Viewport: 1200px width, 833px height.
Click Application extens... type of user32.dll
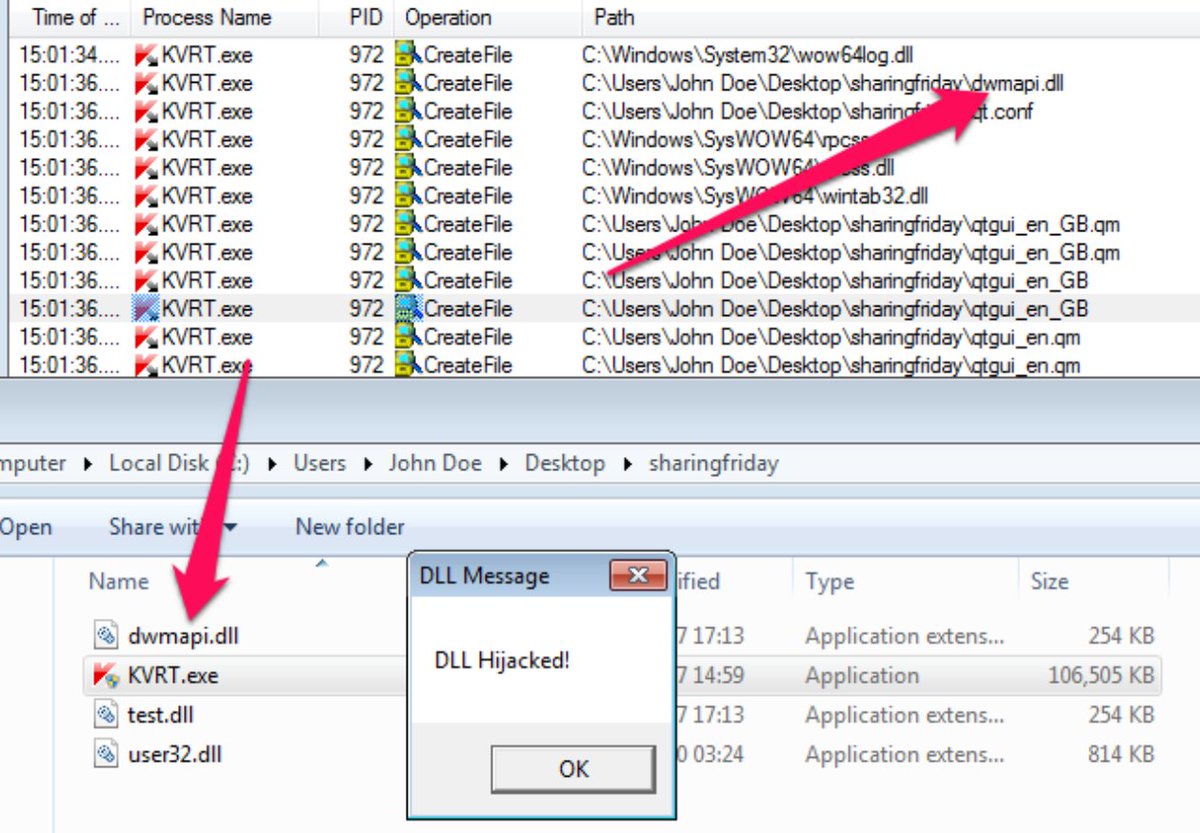click(904, 753)
